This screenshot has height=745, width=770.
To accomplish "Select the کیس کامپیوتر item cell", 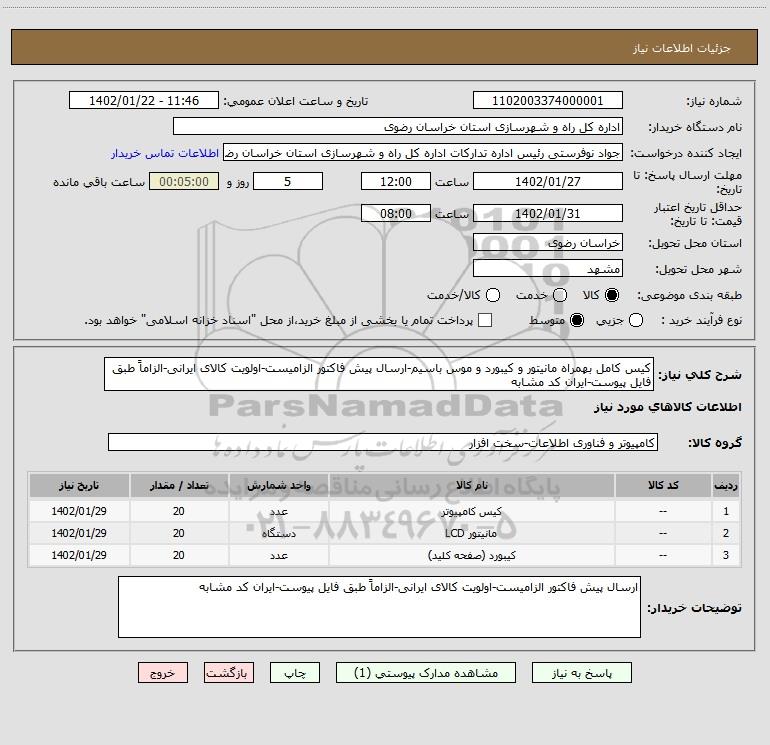I will [x=471, y=511].
